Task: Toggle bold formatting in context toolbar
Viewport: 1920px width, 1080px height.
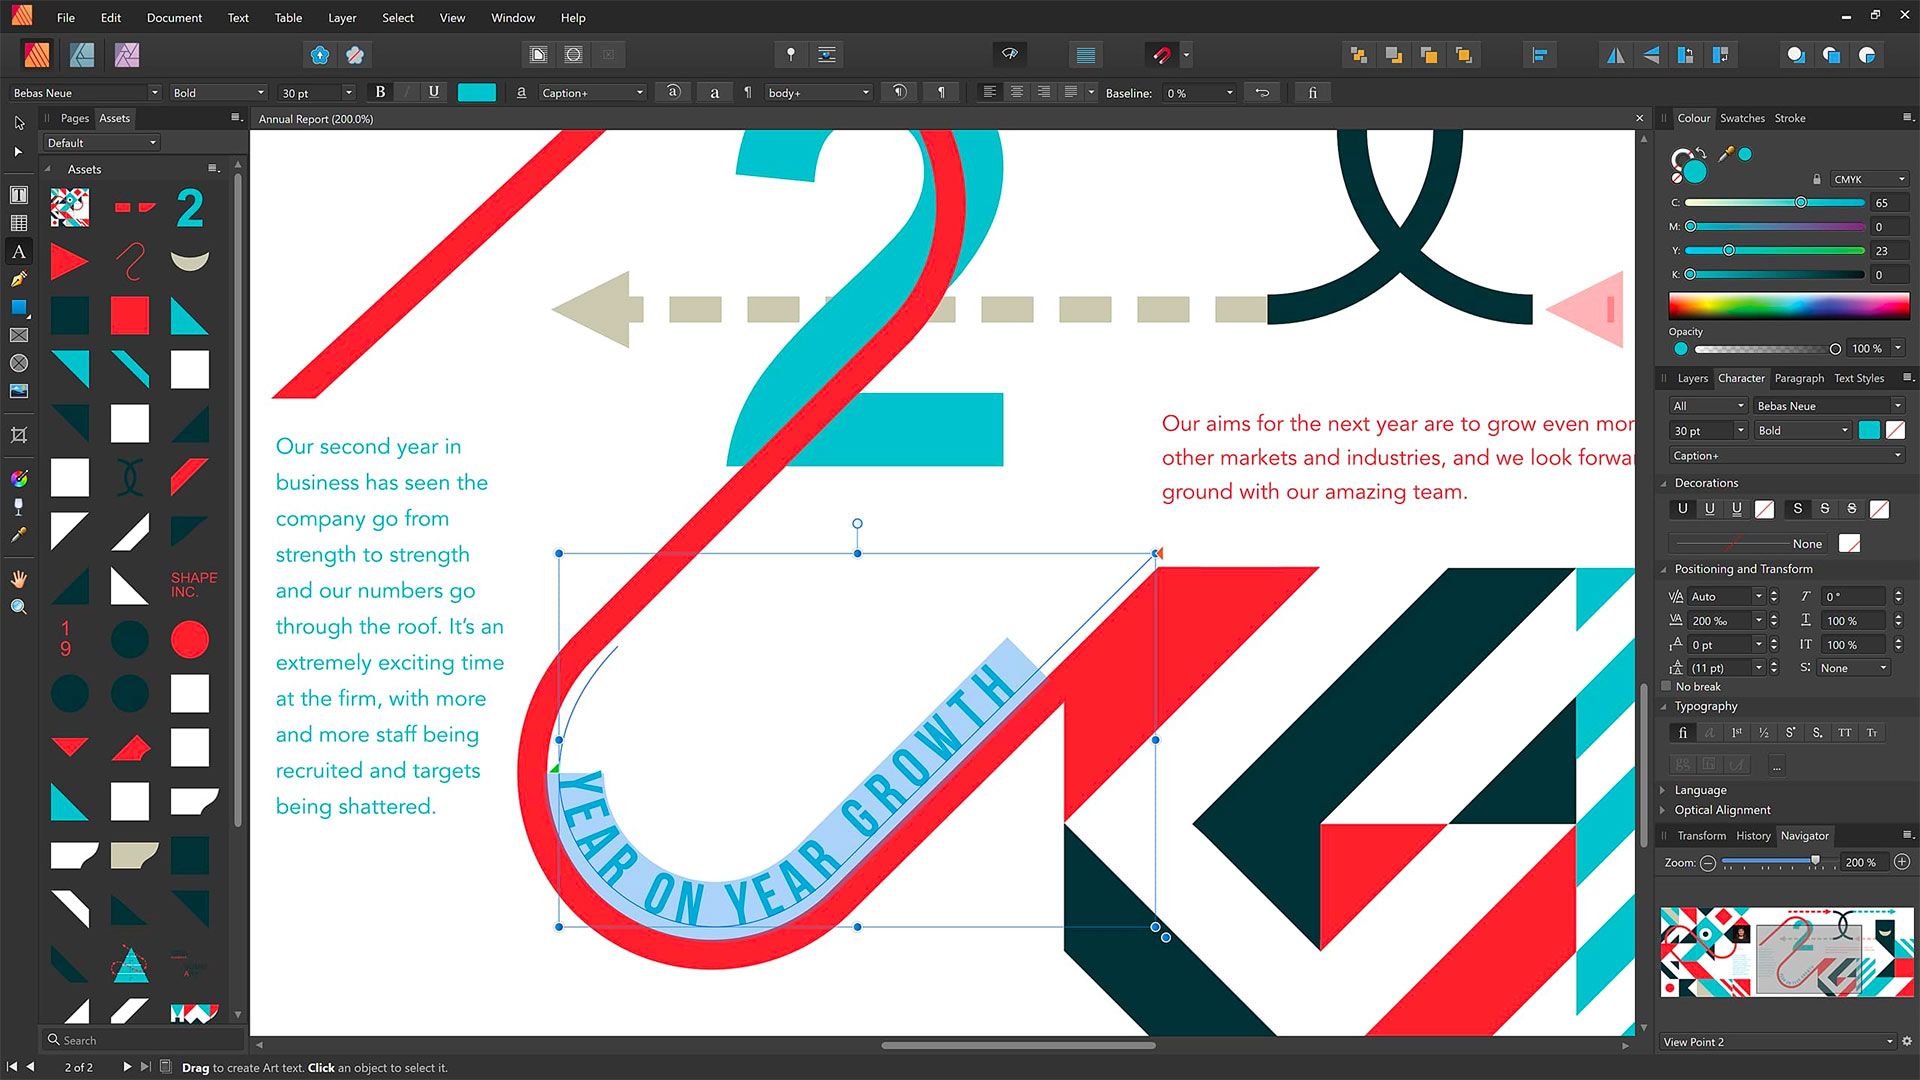Action: pos(381,92)
